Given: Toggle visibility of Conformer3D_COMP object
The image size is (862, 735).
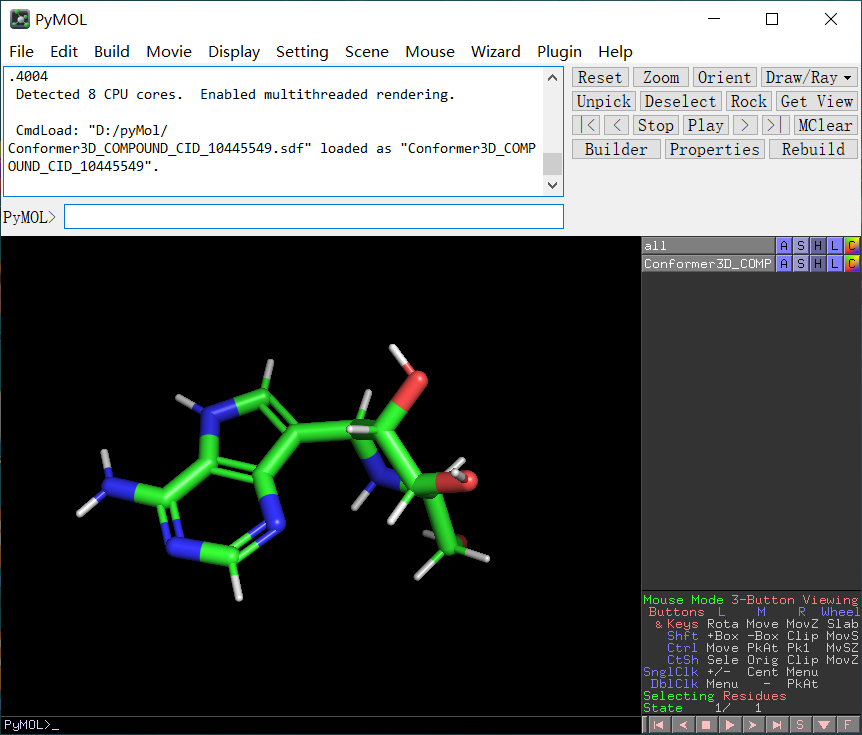Looking at the screenshot, I should (708, 264).
